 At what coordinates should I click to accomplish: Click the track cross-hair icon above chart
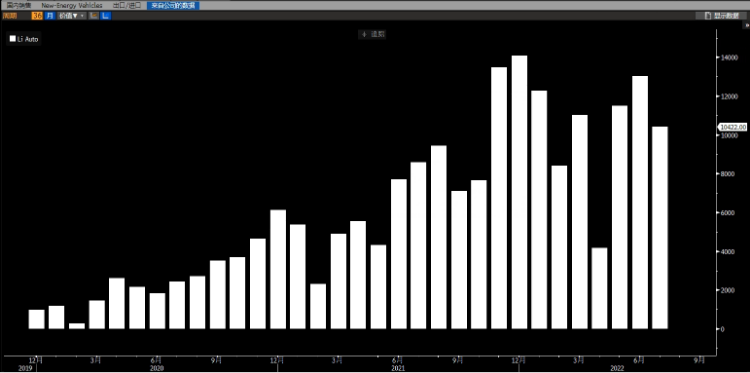[x=364, y=34]
